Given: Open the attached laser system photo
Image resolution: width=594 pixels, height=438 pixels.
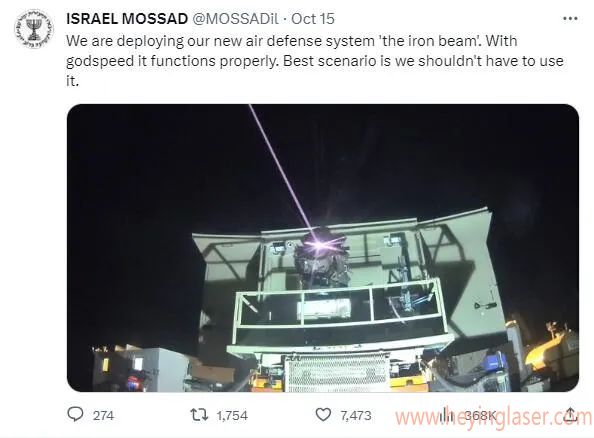Looking at the screenshot, I should pos(323,248).
